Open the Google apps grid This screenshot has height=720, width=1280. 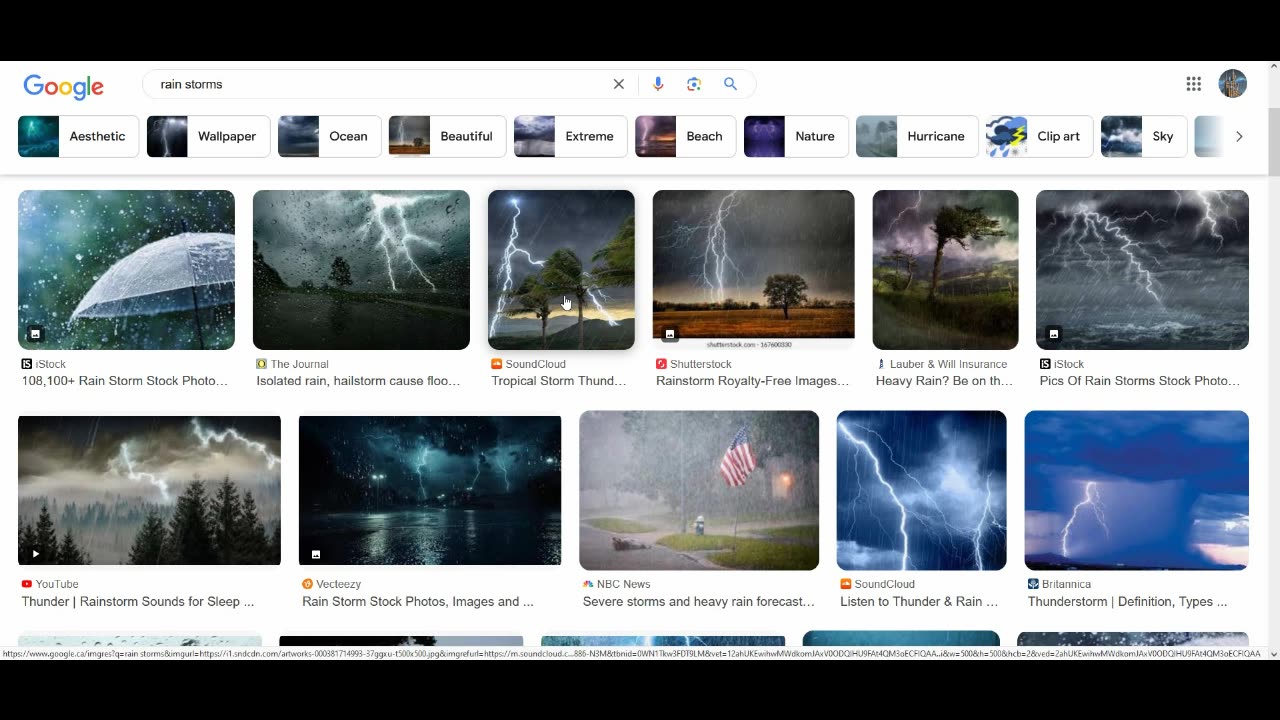[1194, 84]
